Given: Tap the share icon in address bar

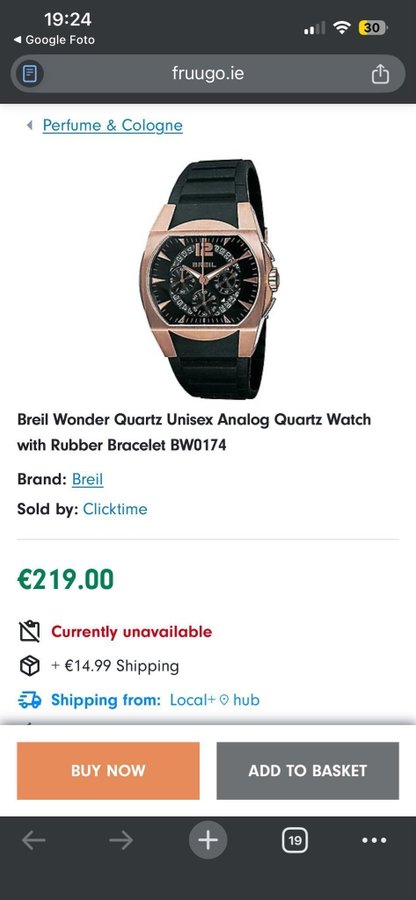Looking at the screenshot, I should pos(380,74).
